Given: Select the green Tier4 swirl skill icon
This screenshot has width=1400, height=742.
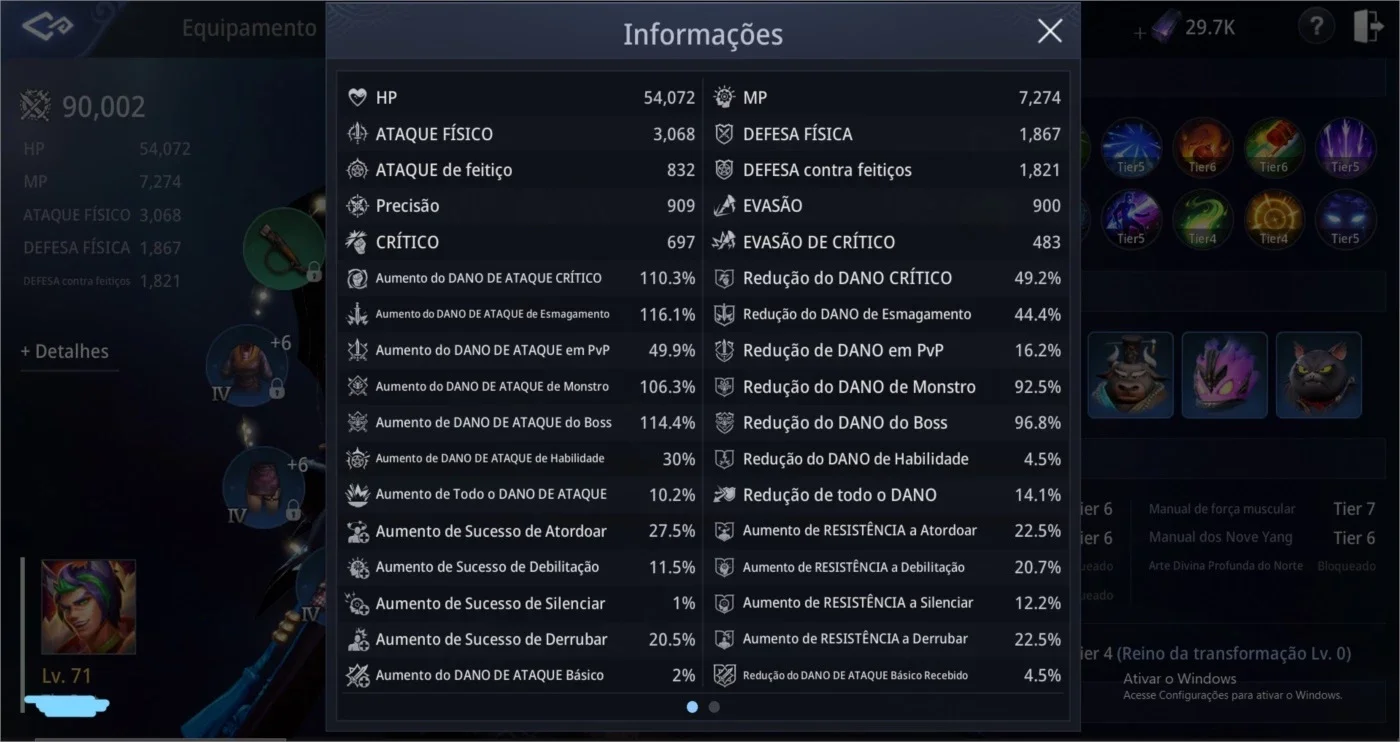Looking at the screenshot, I should (x=1202, y=219).
